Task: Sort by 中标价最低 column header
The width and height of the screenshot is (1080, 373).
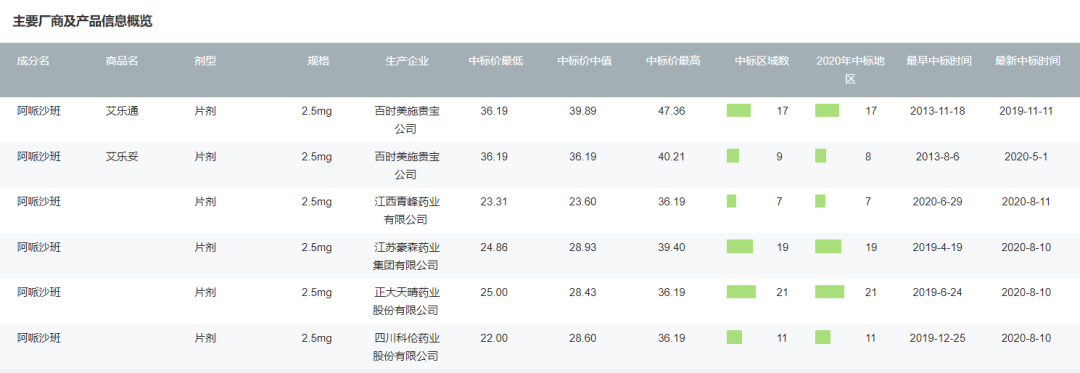Action: tap(496, 61)
